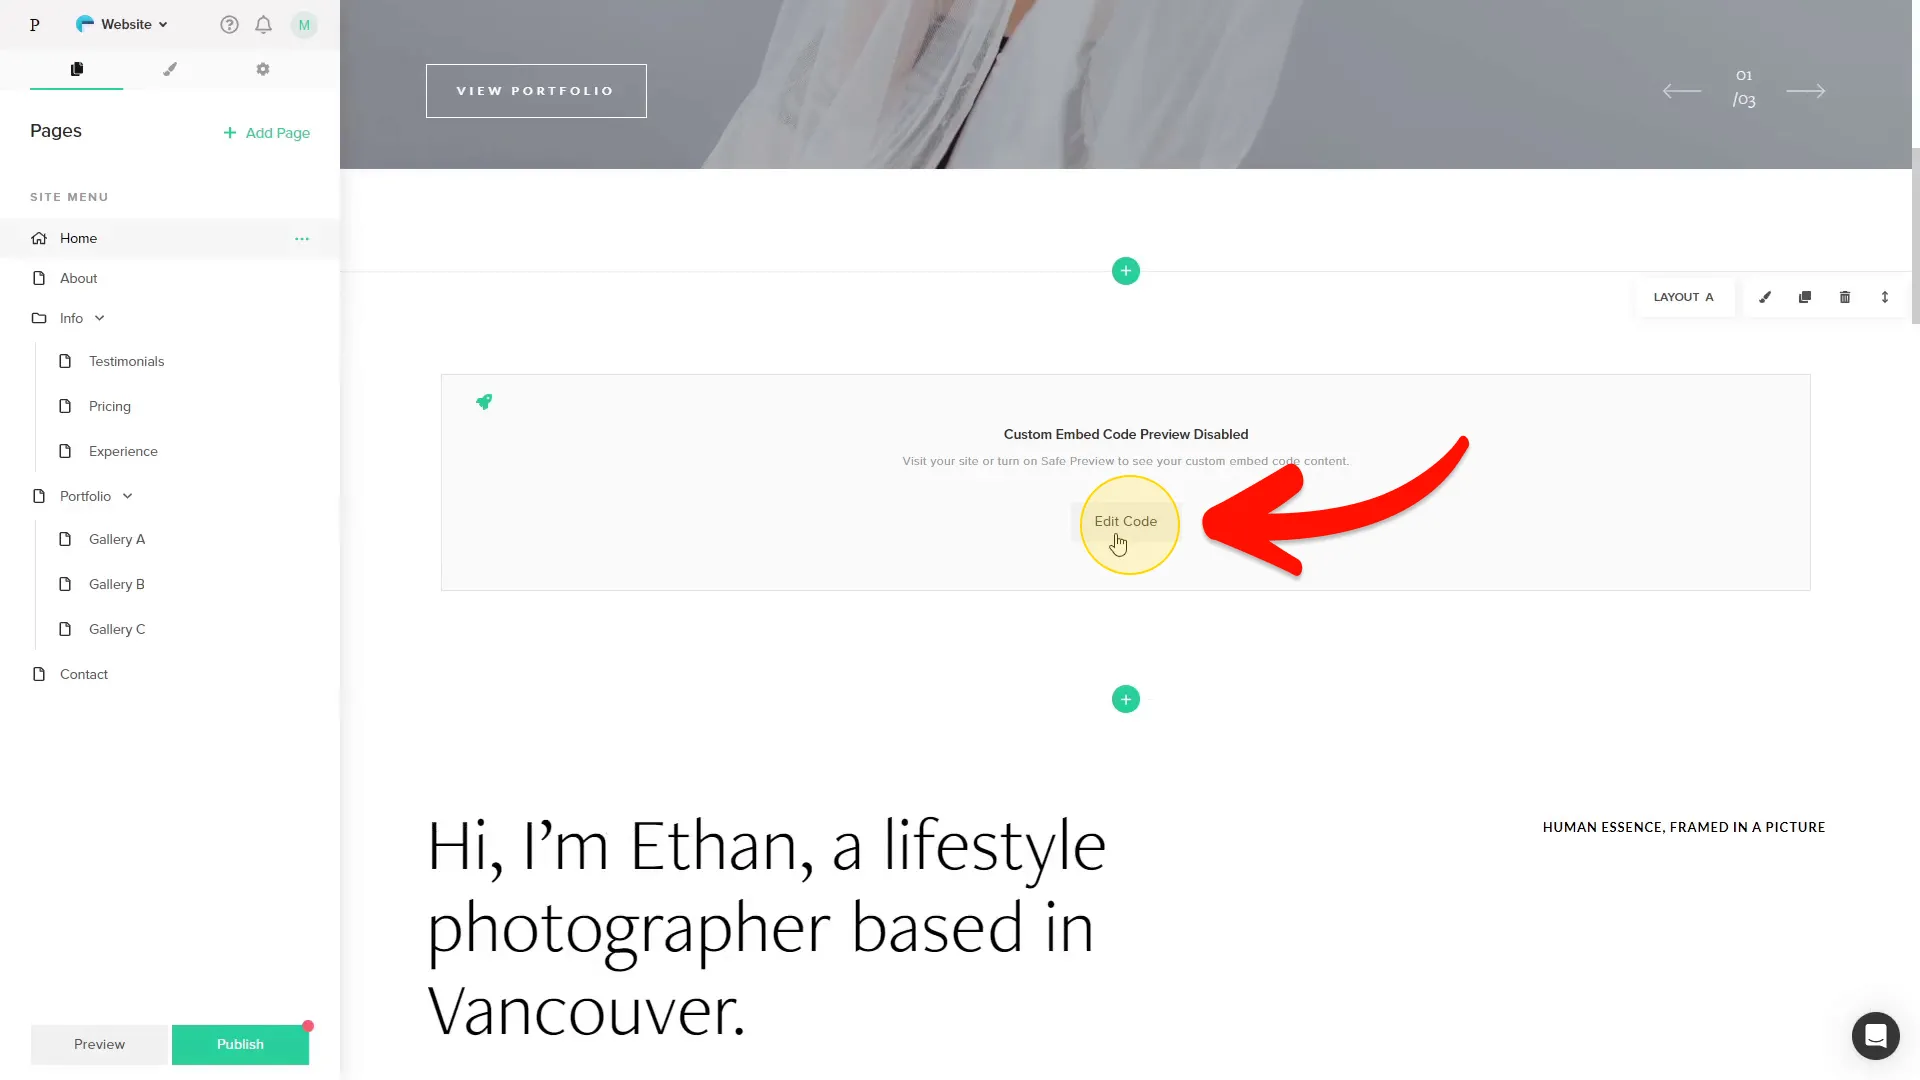
Task: Delete the section with the trash icon
Action: coord(1845,297)
